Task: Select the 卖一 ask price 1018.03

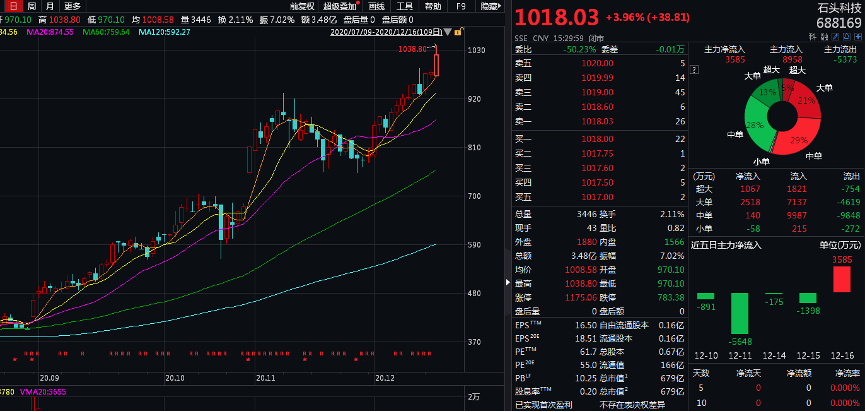Action: coord(597,121)
